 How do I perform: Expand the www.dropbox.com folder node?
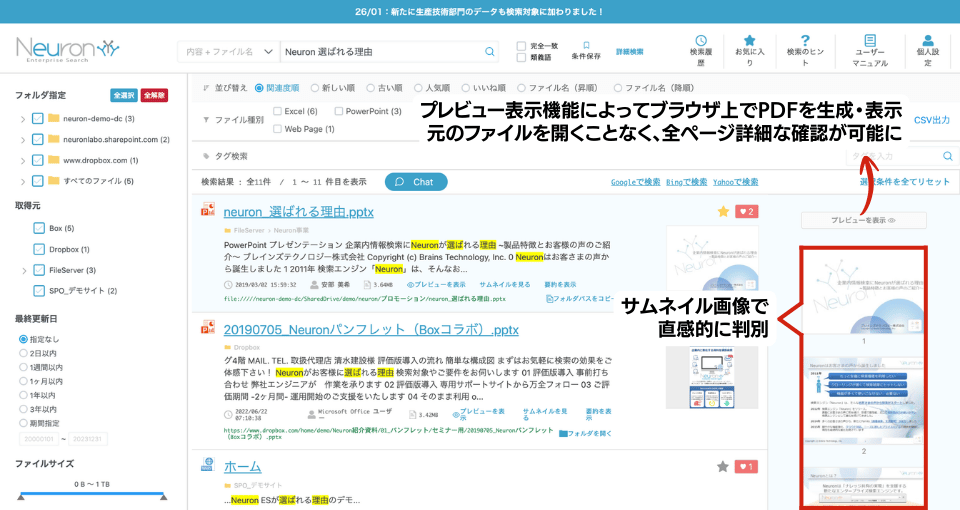[x=23, y=160]
